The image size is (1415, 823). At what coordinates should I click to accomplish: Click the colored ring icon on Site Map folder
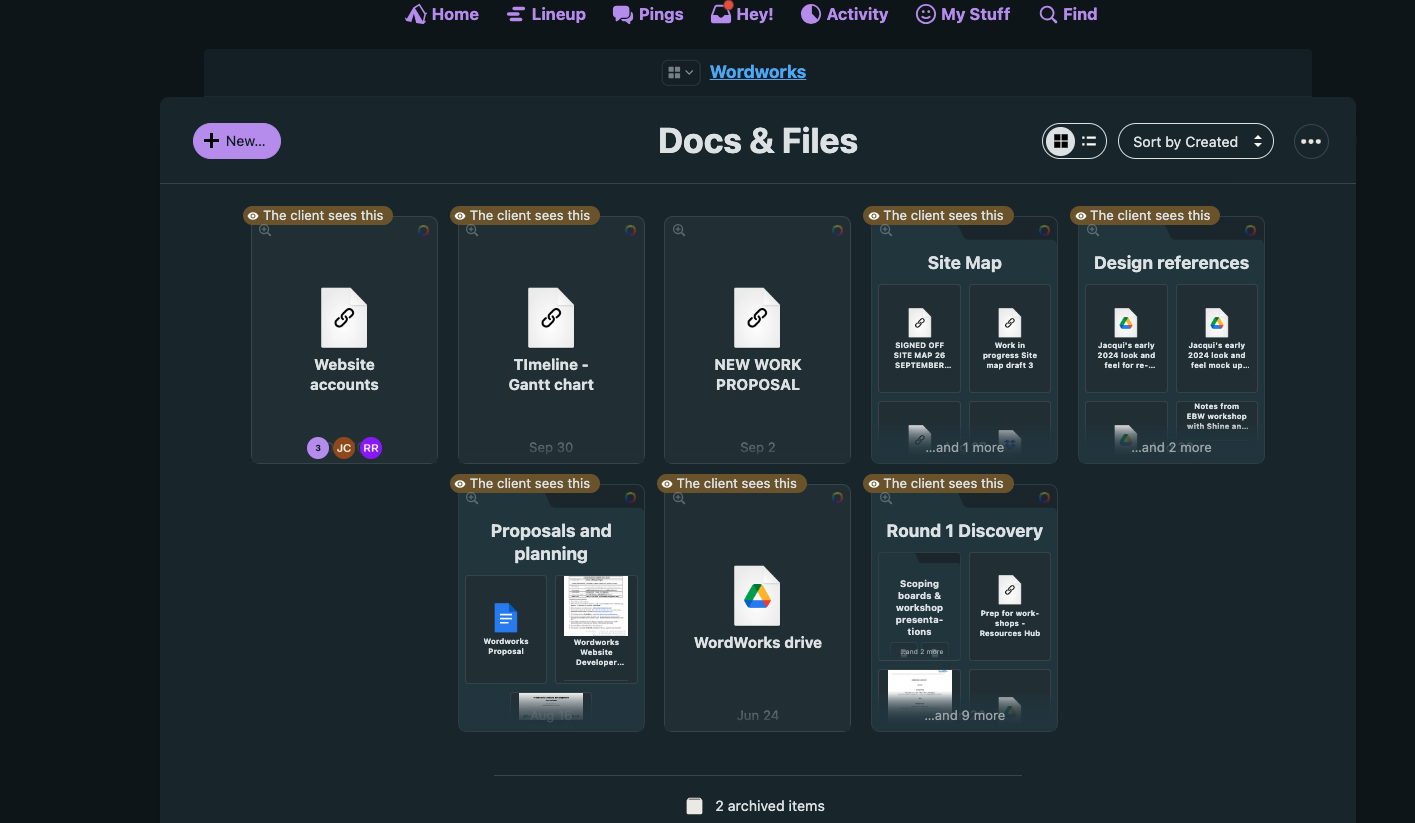[x=1044, y=230]
